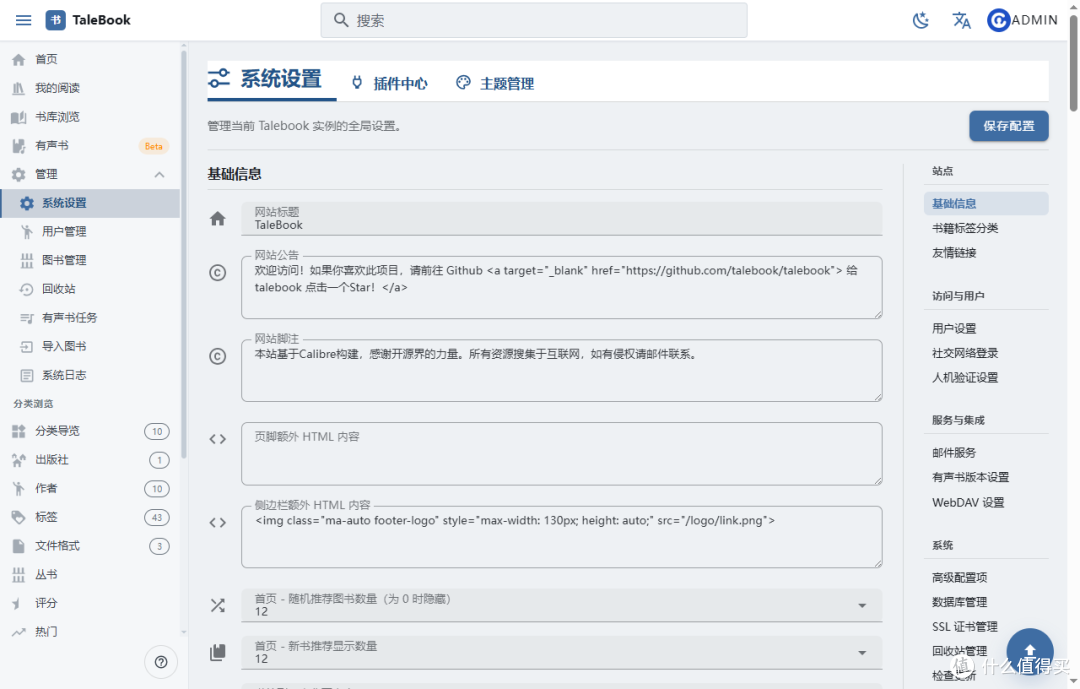The width and height of the screenshot is (1080, 689).
Task: Click the 43 count badge on 标签
Action: point(157,517)
